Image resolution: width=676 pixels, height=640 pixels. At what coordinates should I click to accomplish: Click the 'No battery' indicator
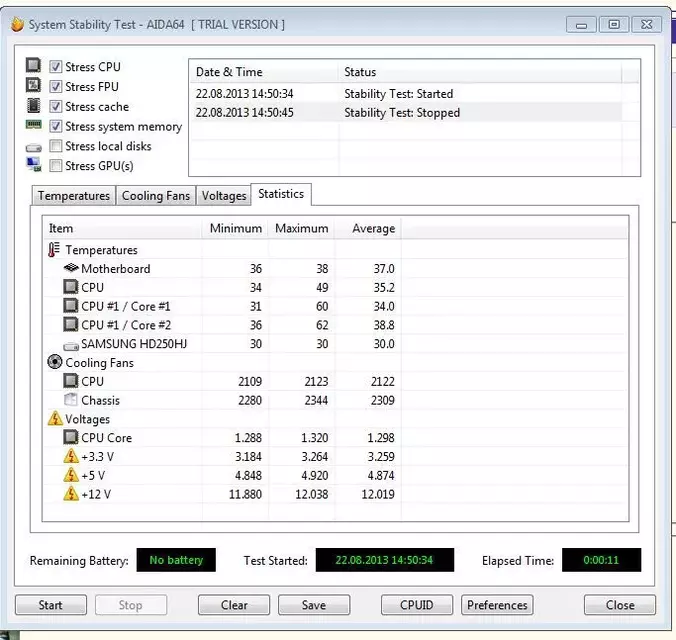[176, 560]
